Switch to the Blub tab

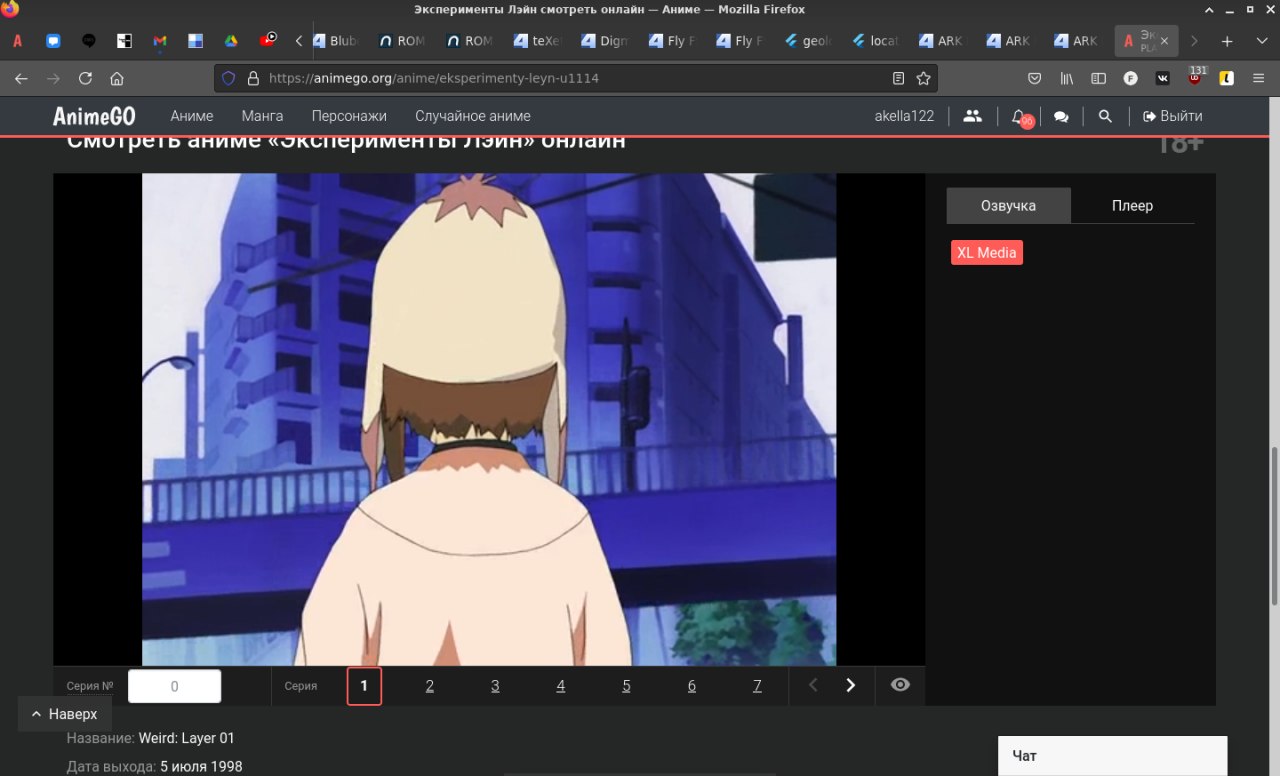pyautogui.click(x=336, y=41)
